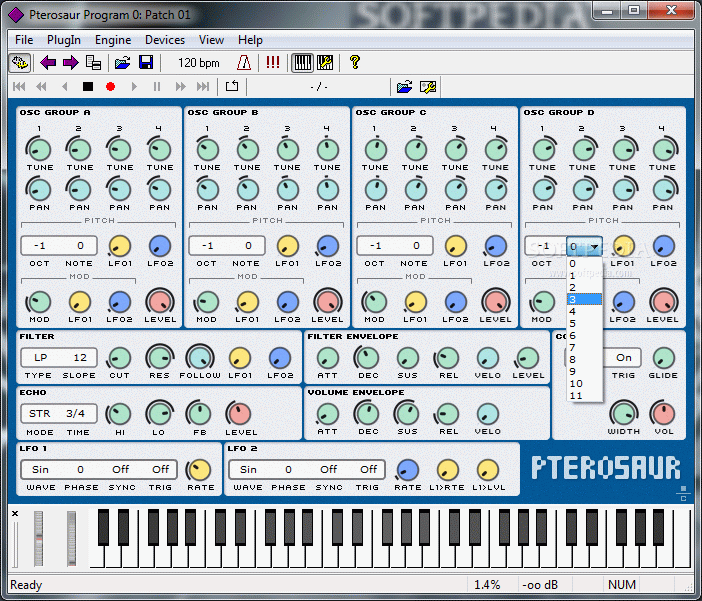This screenshot has width=702, height=601.
Task: Toggle the LFO 2 SYNC setting
Action: [x=329, y=469]
